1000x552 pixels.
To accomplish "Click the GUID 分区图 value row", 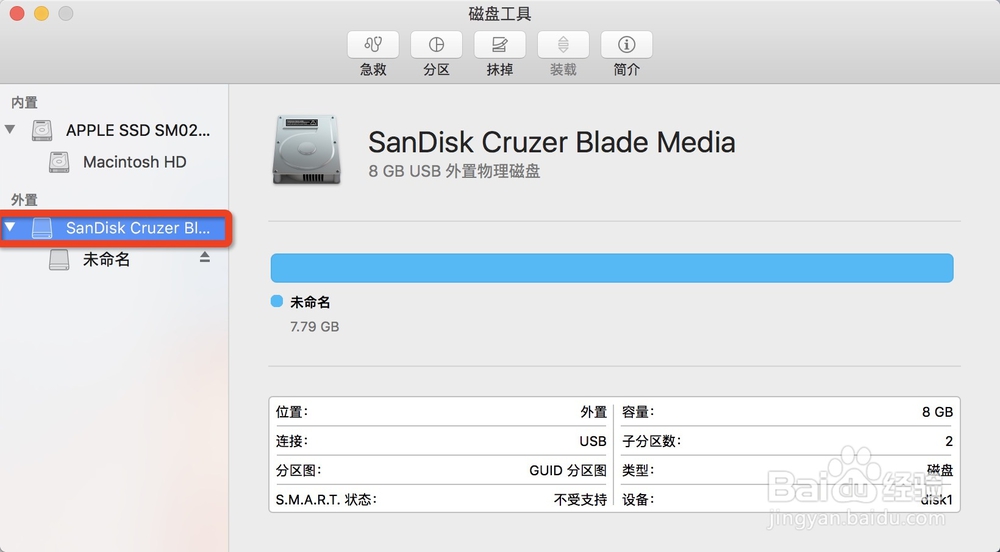I will click(x=441, y=470).
